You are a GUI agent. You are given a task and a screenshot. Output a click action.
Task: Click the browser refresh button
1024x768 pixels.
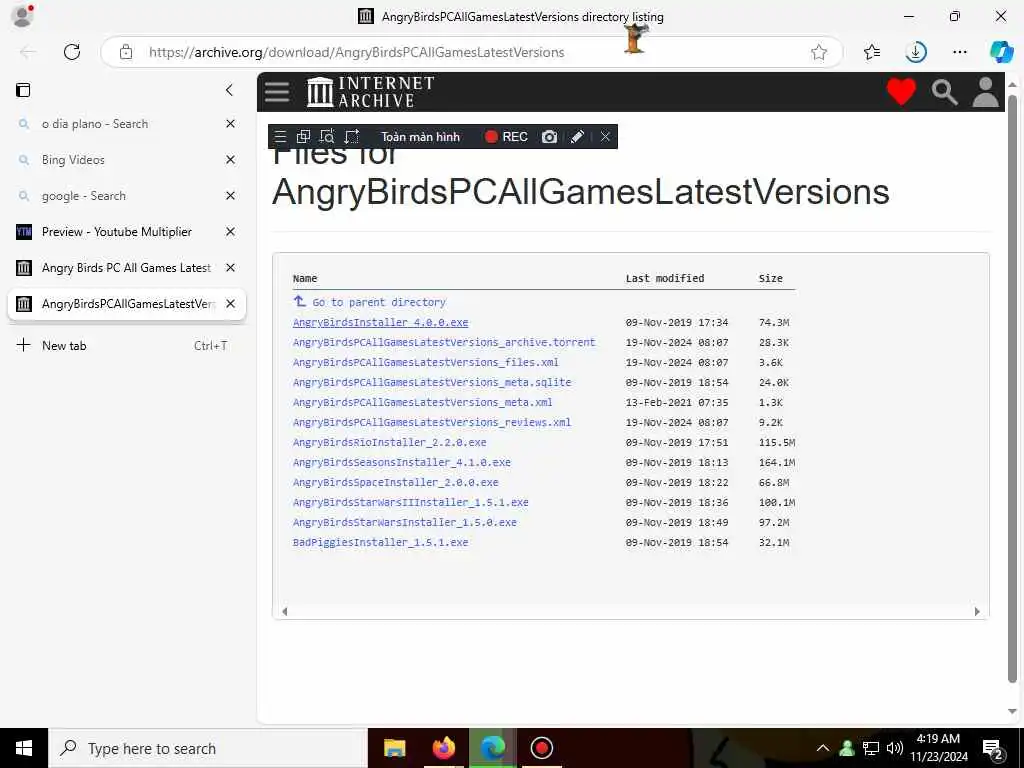coord(72,52)
